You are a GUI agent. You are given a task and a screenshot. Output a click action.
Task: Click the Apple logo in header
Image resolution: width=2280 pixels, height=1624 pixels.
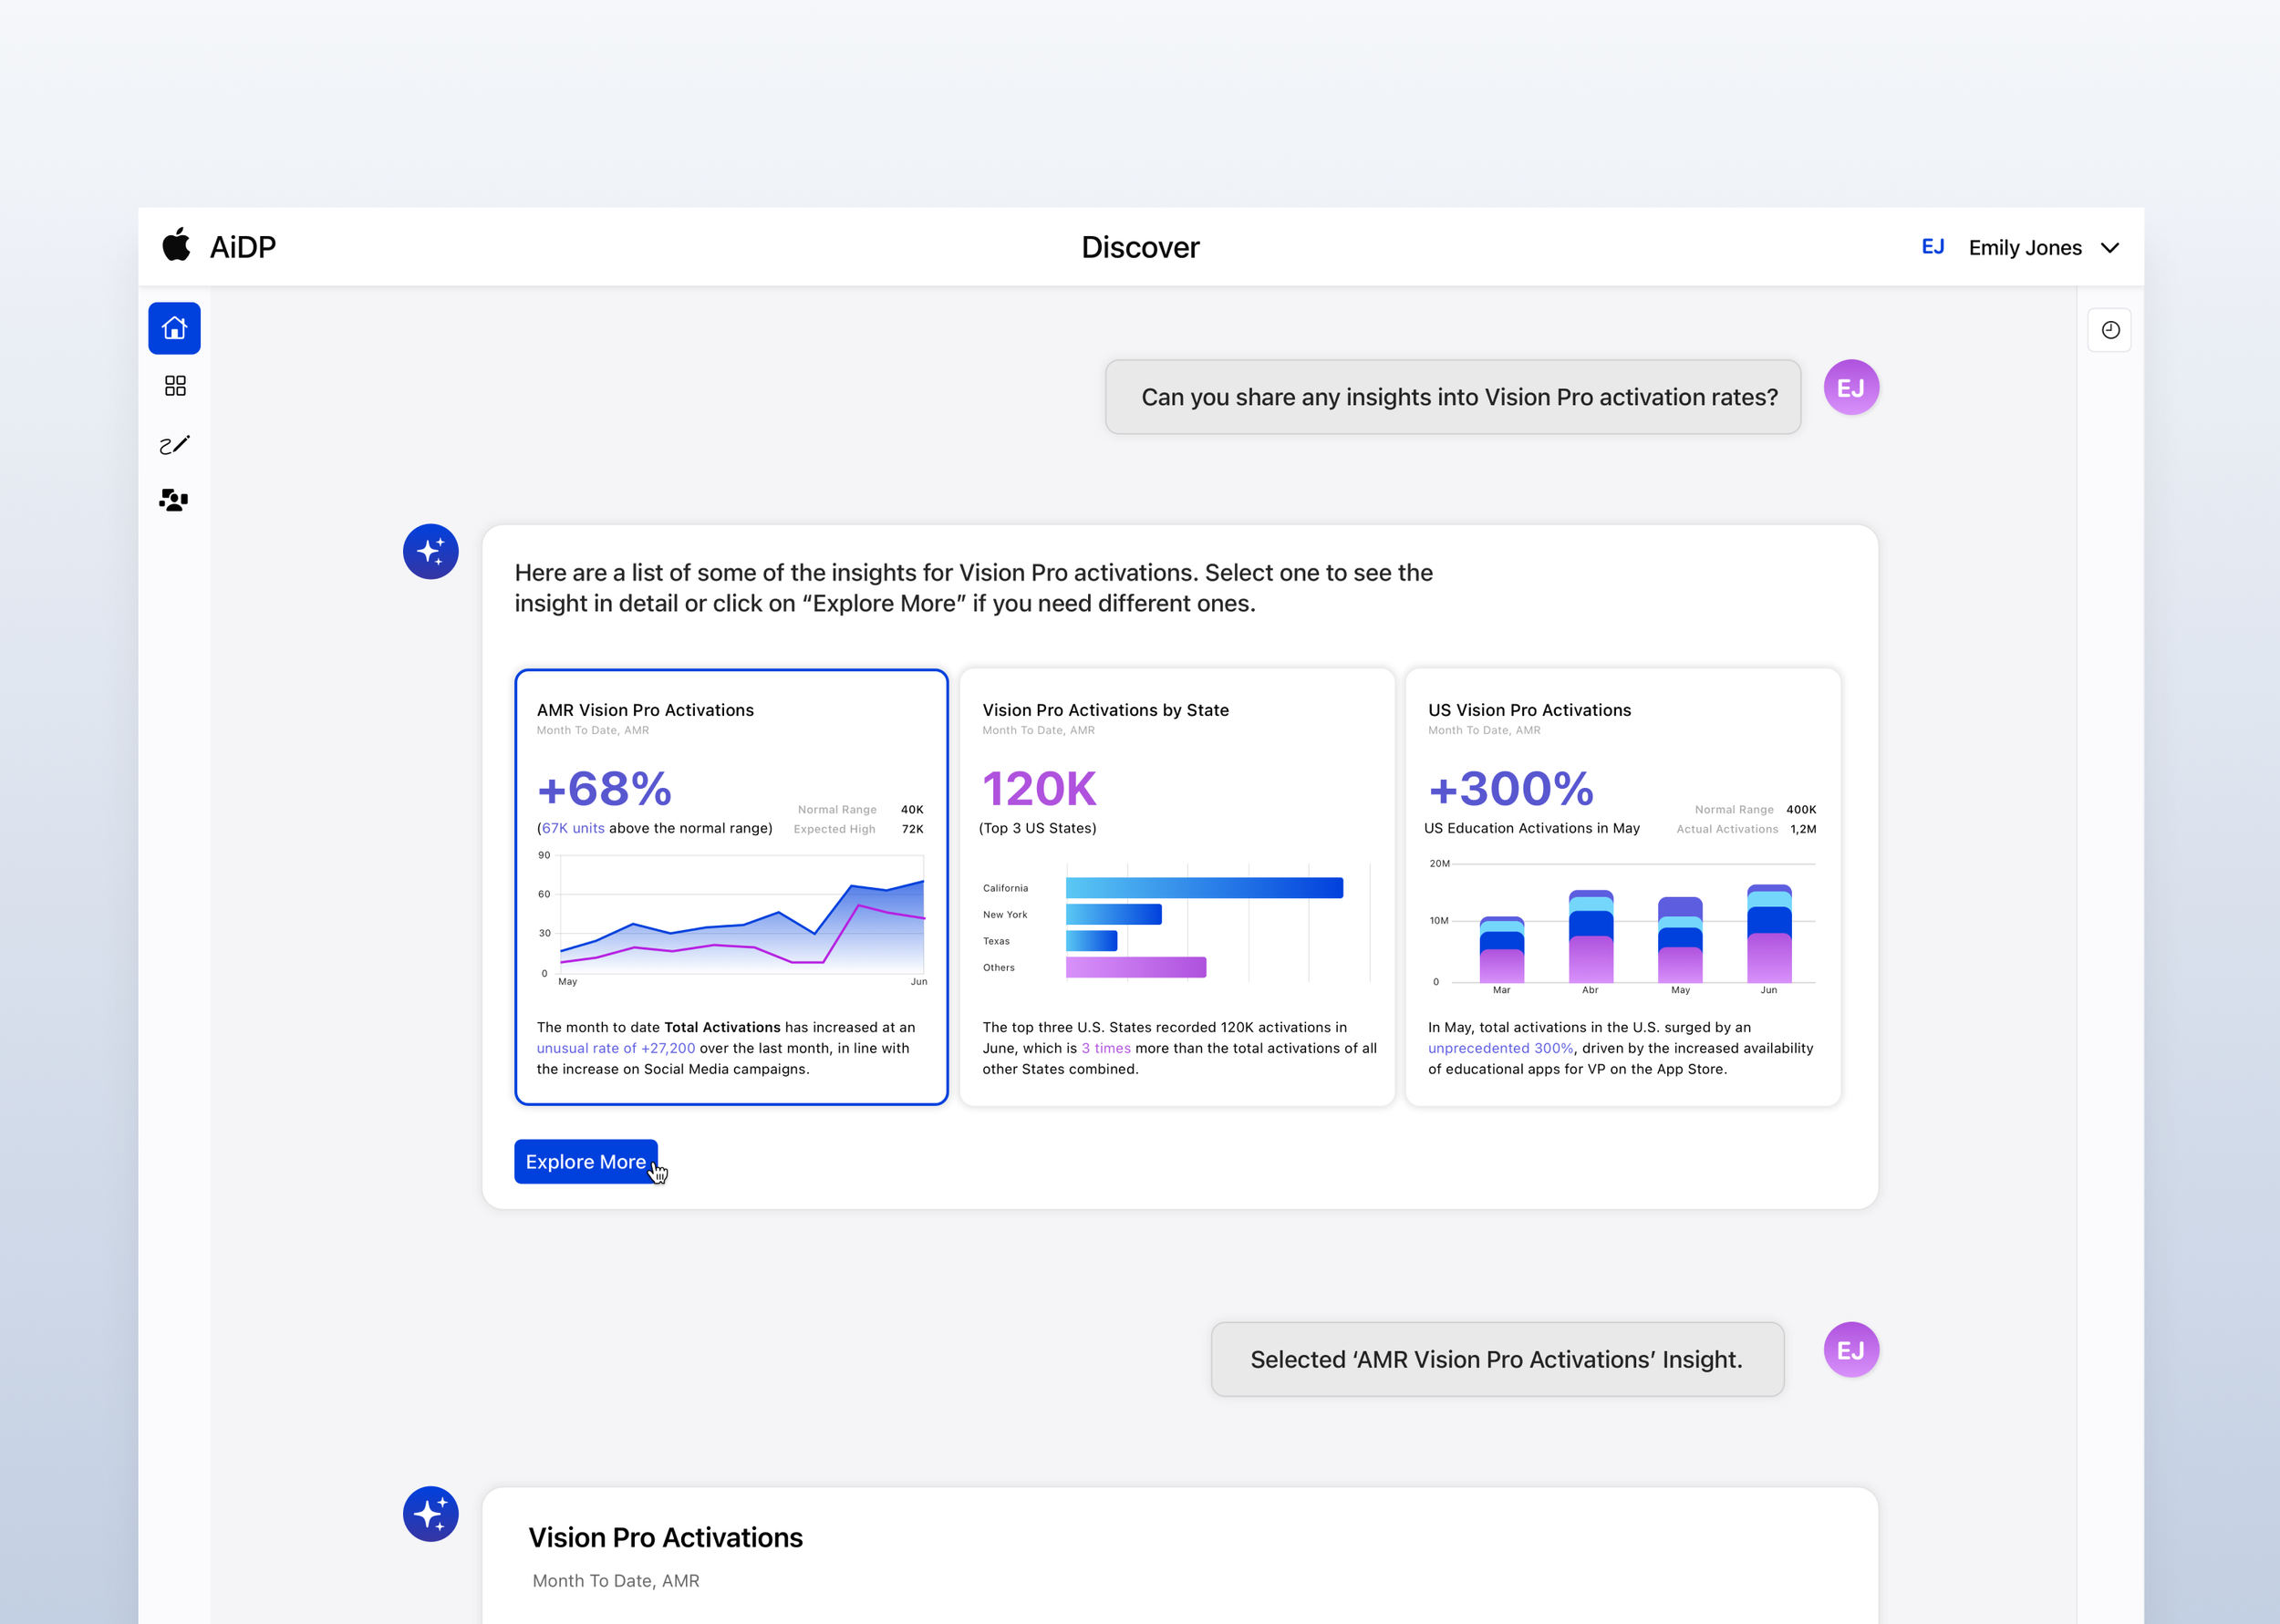point(177,245)
